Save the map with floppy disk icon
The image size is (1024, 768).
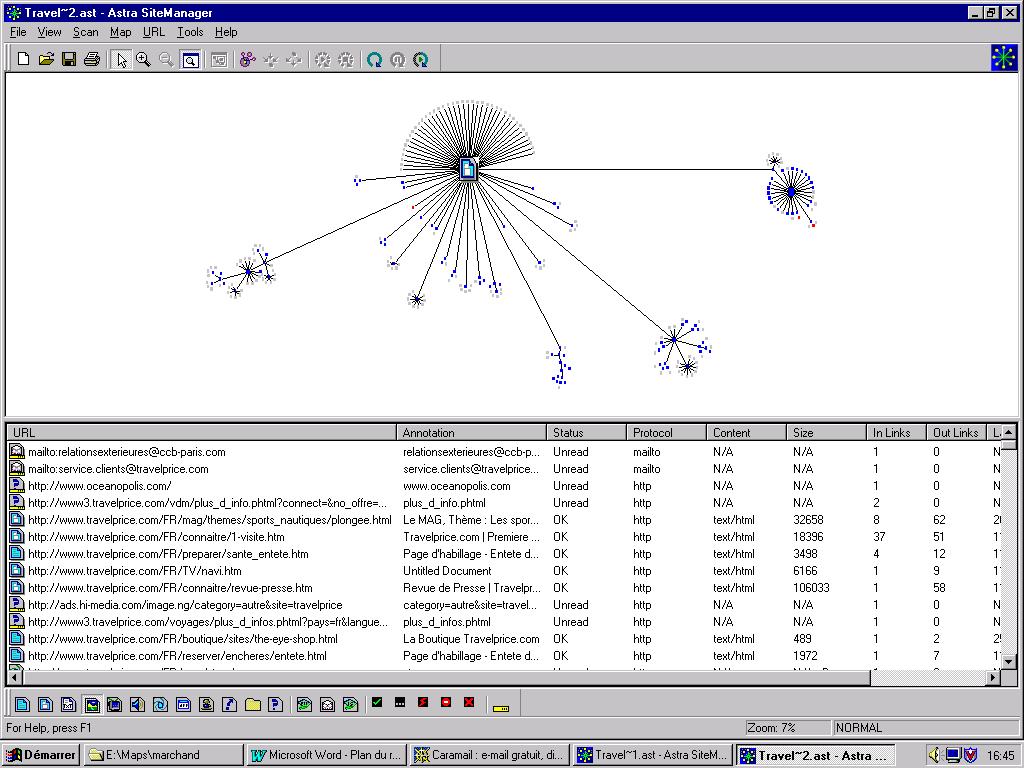click(x=69, y=59)
